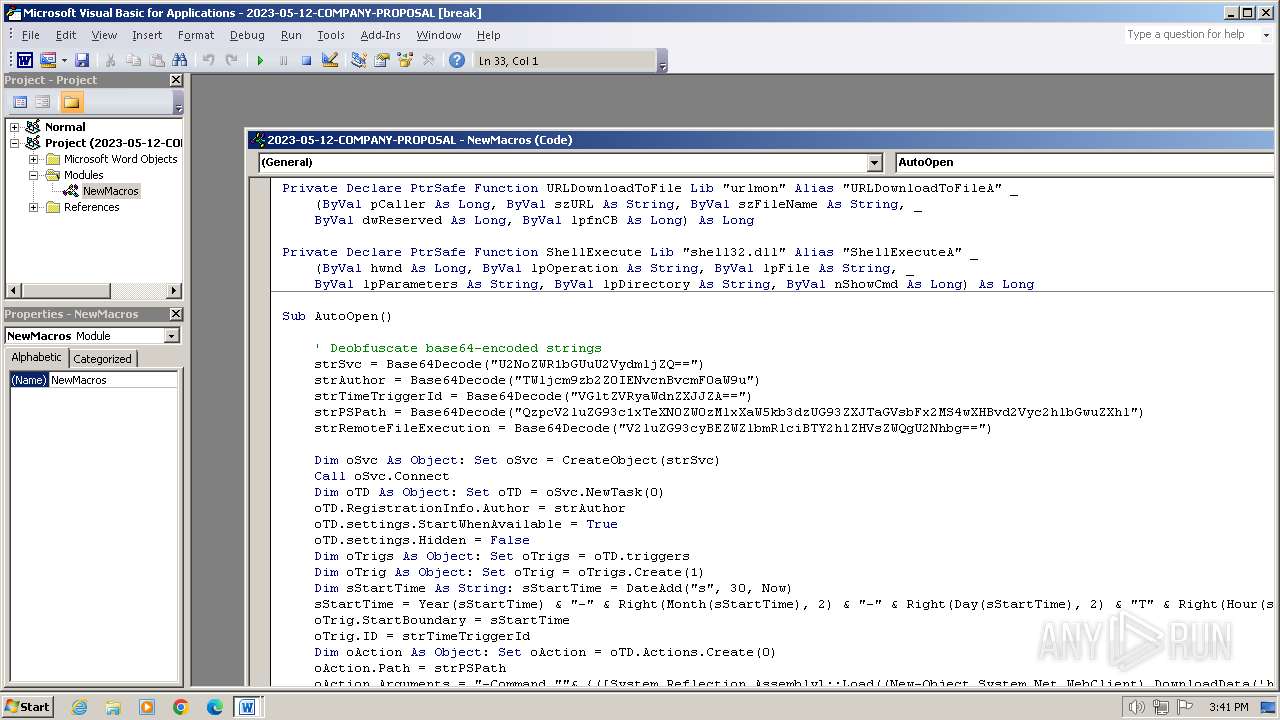Open the Edit menu

[66, 35]
